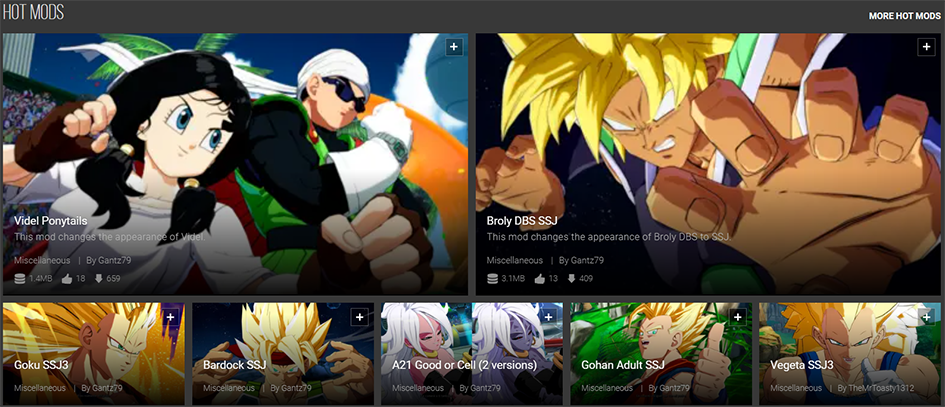Click the 18 likes count
Image resolution: width=945 pixels, height=407 pixels.
(x=80, y=279)
